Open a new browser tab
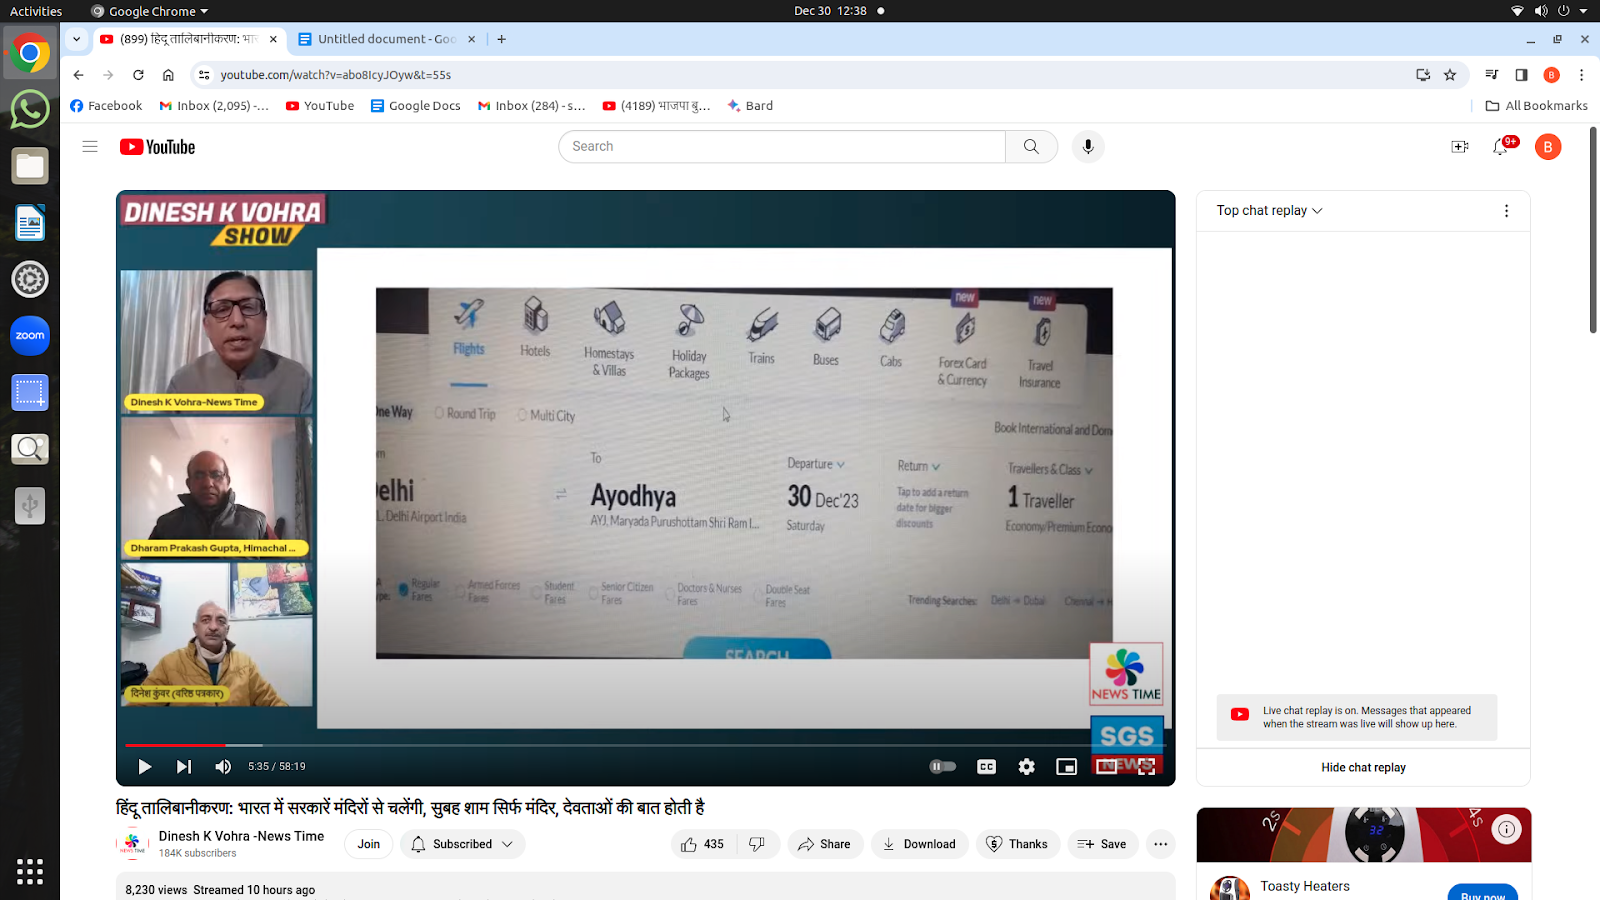Screen dimensions: 1600x900 (x=502, y=39)
